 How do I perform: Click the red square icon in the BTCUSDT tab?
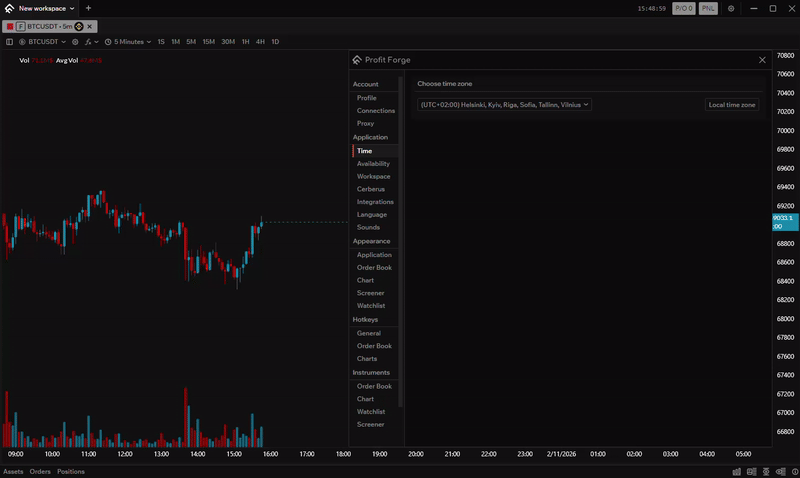pyautogui.click(x=10, y=27)
